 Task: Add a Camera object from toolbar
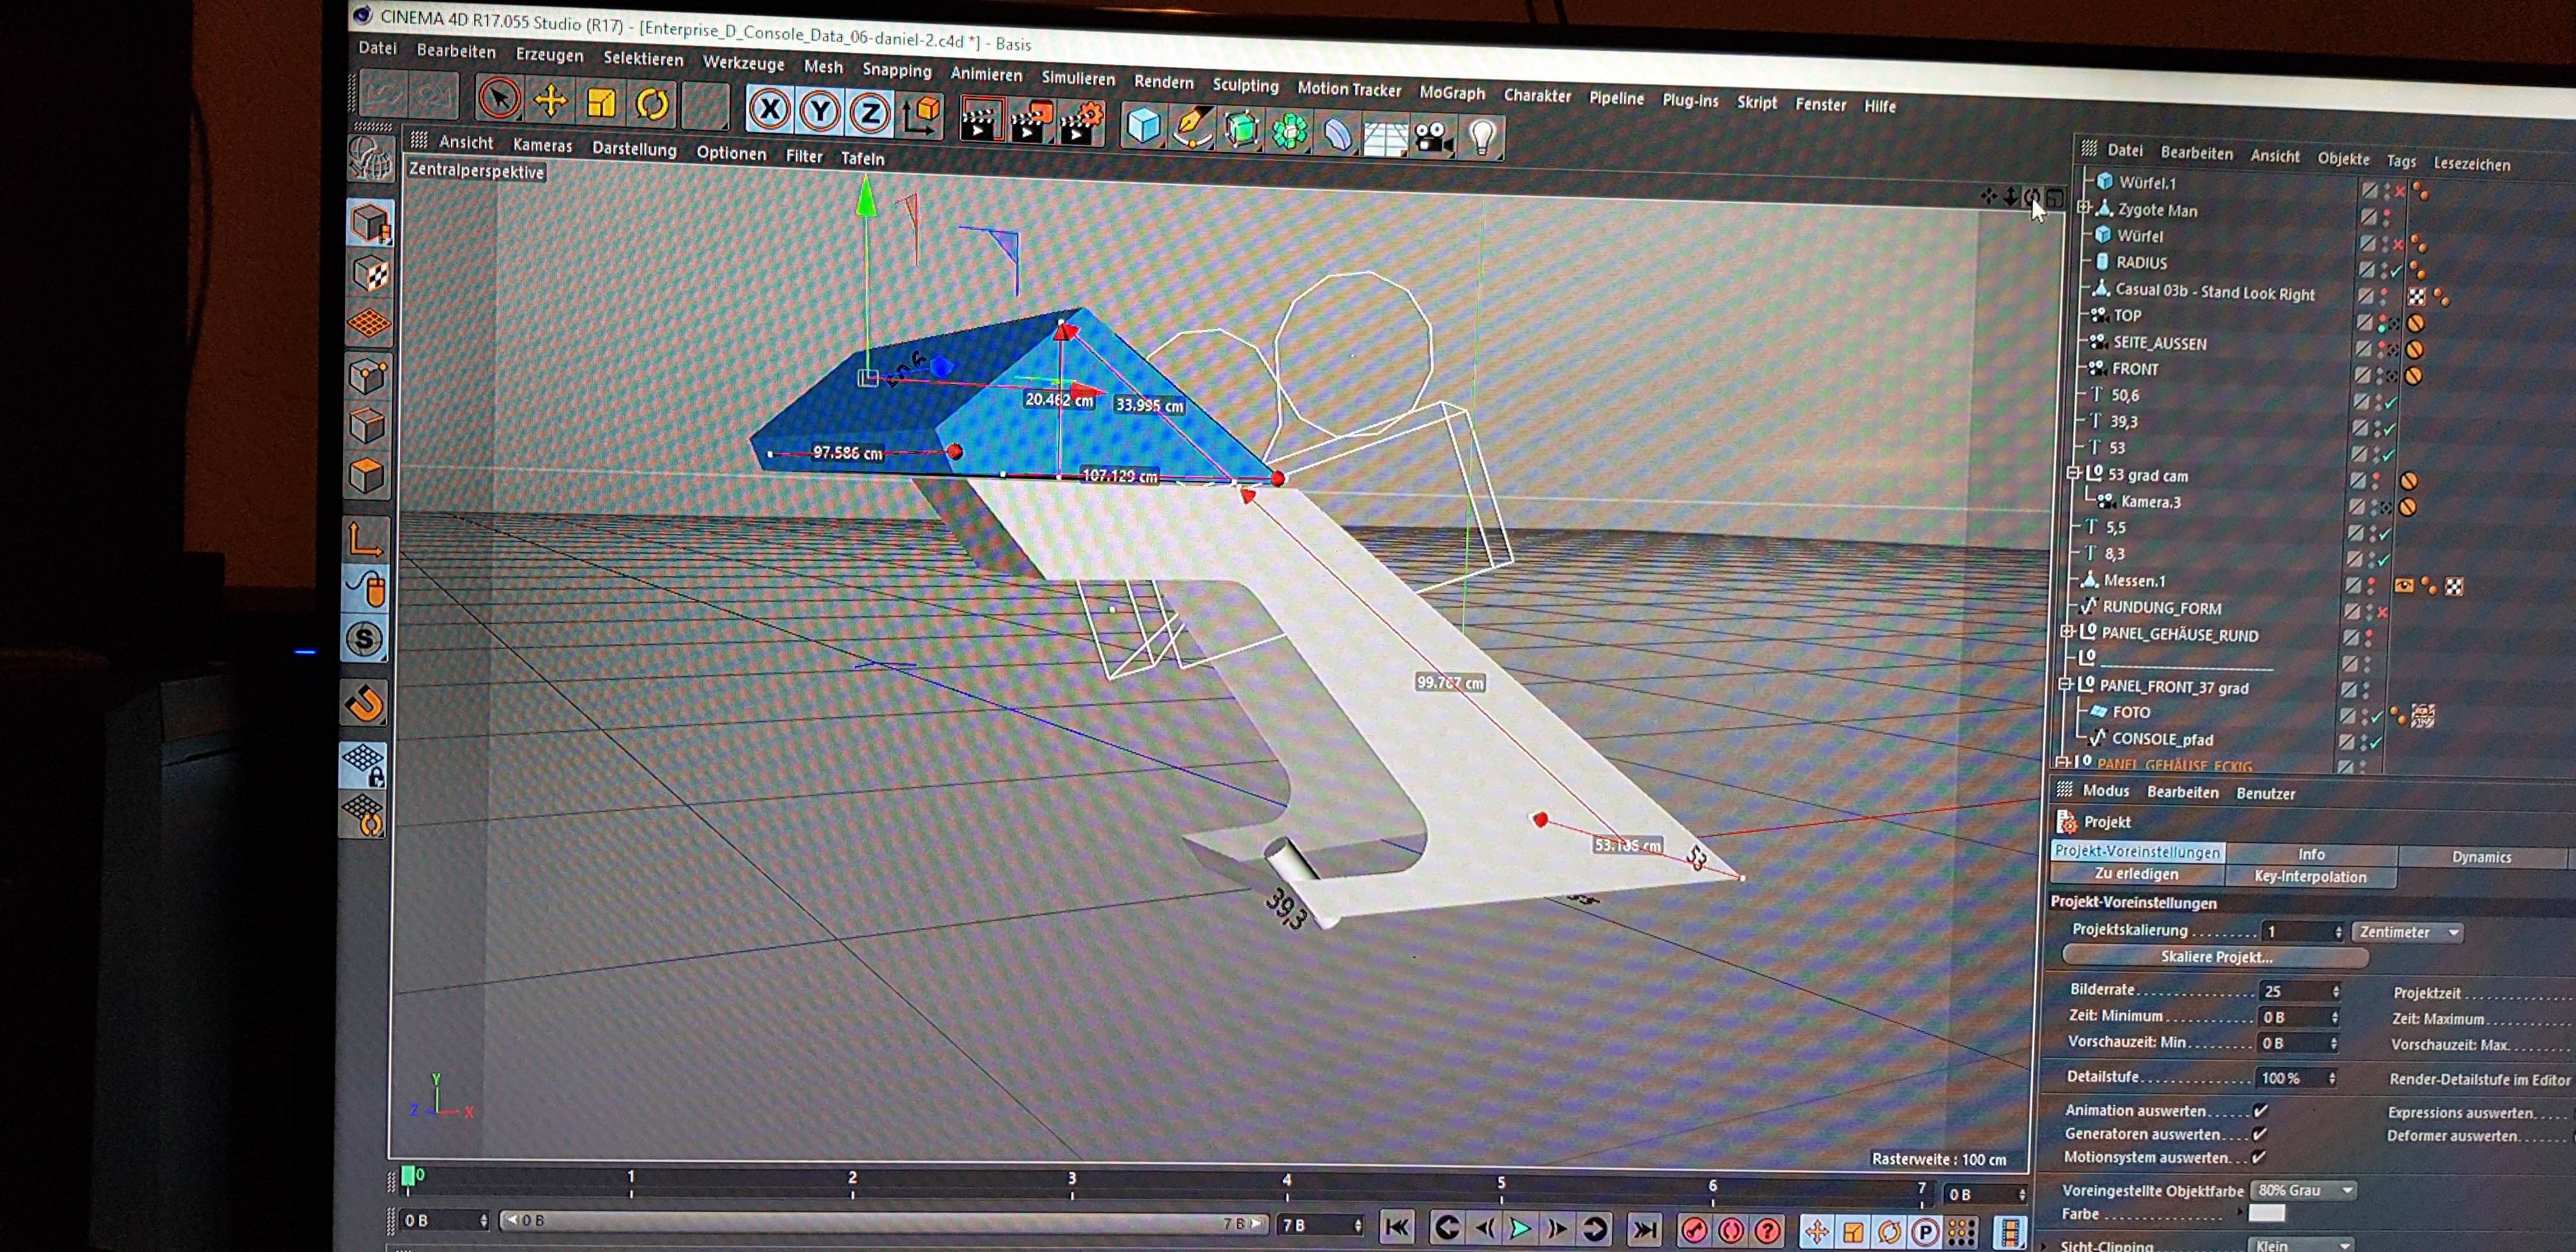click(x=1433, y=136)
